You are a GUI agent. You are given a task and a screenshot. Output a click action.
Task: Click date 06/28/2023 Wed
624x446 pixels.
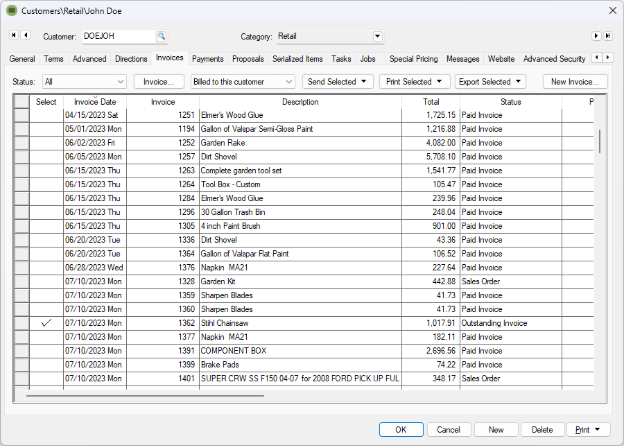click(95, 267)
